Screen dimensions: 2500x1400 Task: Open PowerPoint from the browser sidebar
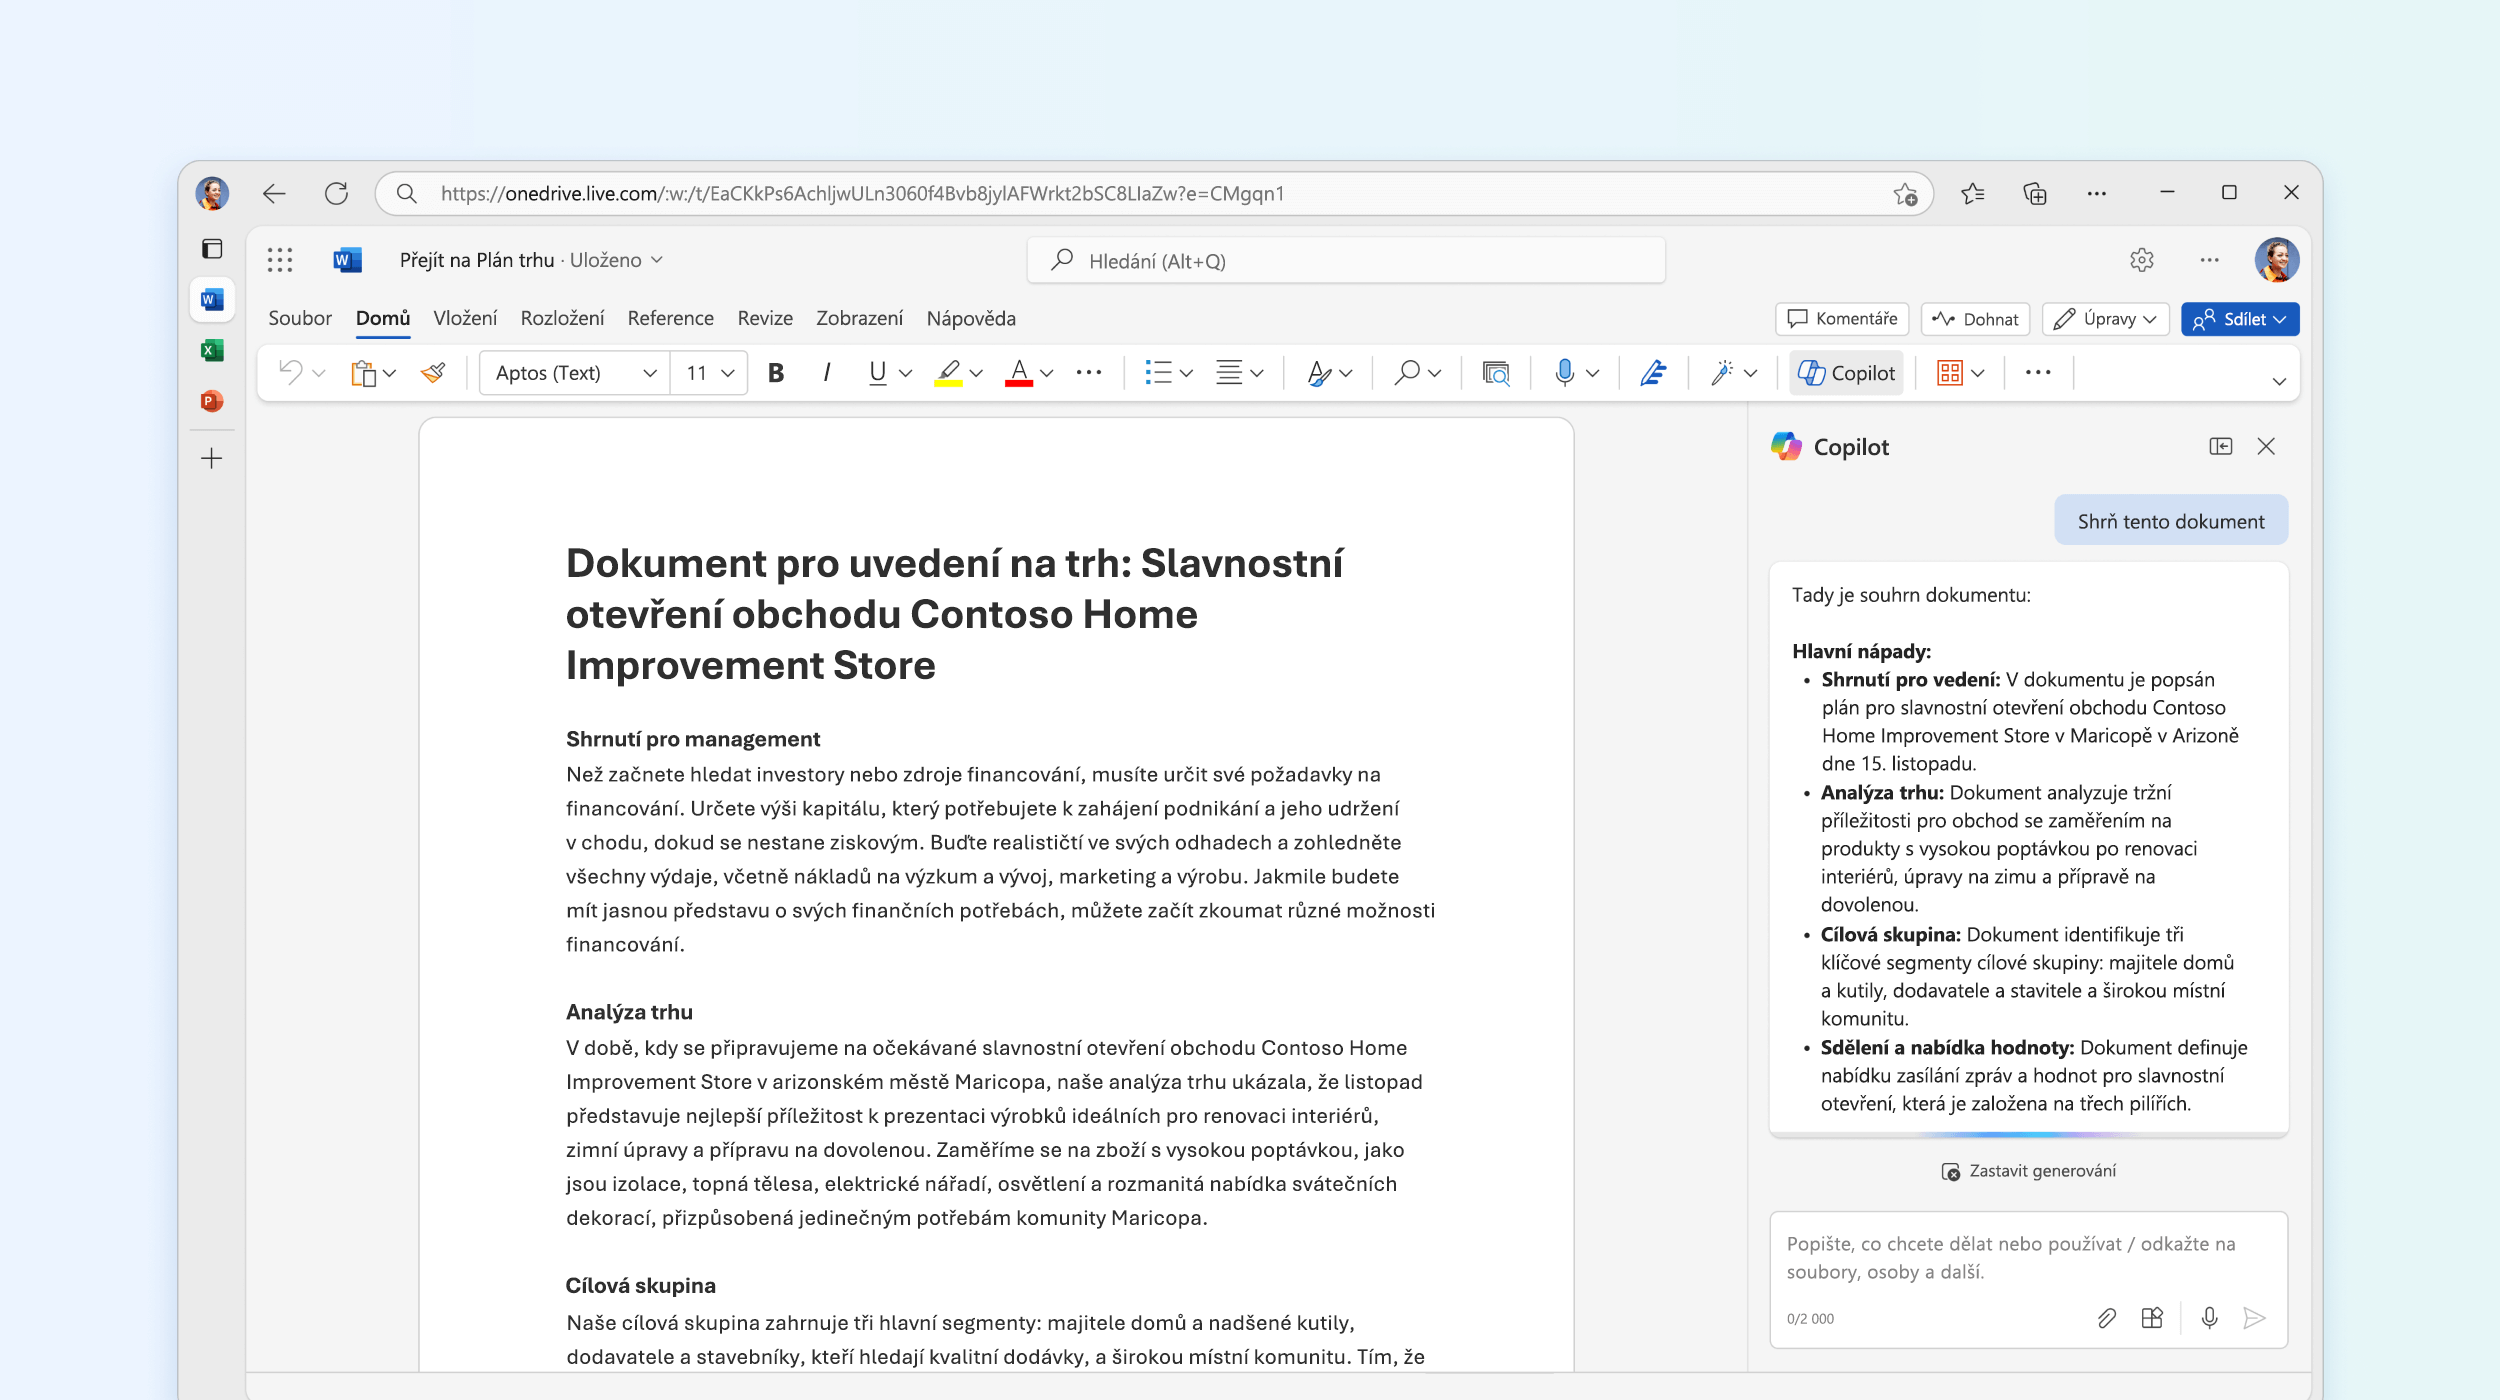tap(212, 401)
